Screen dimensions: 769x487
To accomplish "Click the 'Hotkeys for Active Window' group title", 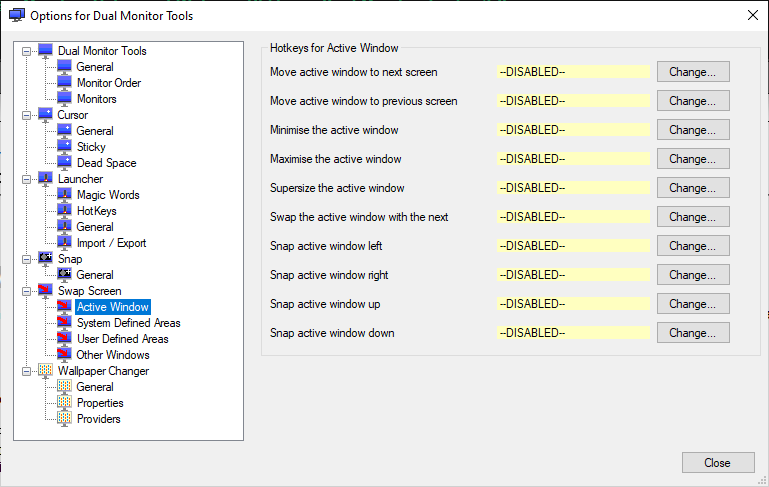I will tap(334, 48).
